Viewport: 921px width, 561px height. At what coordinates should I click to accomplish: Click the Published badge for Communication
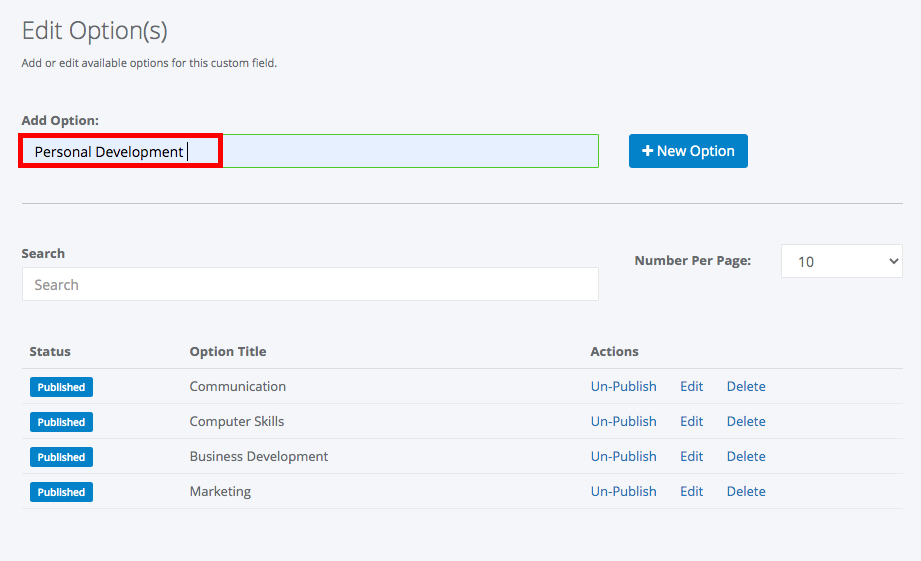(61, 387)
